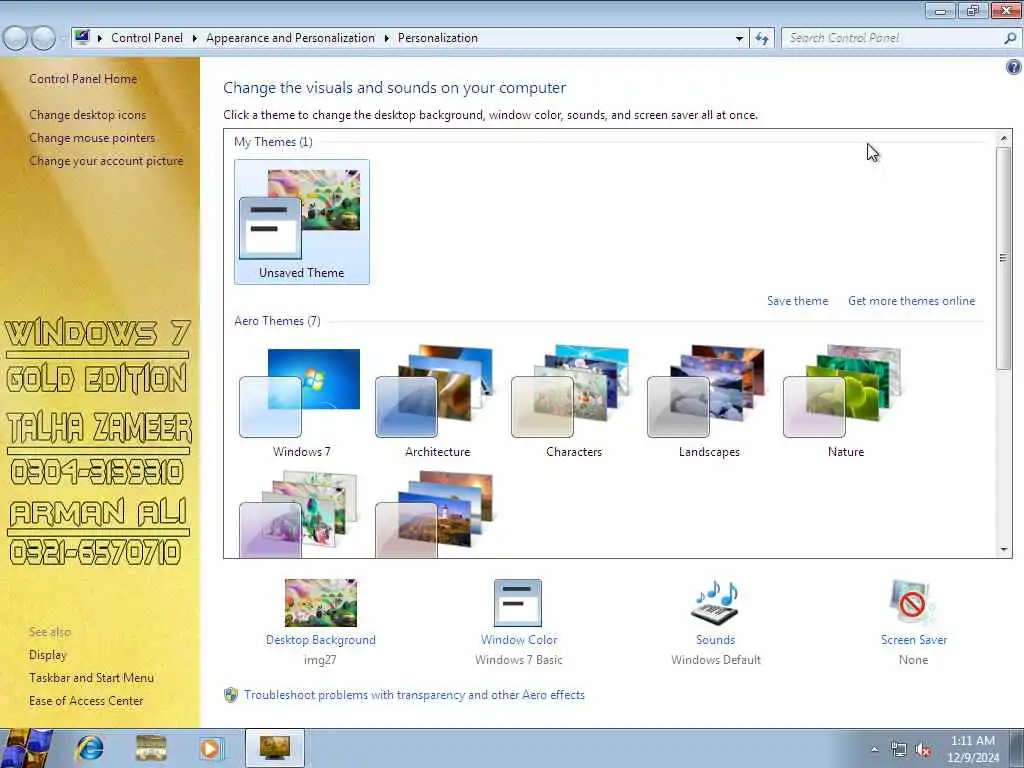
Task: Click the Refresh button in address bar
Action: coord(761,39)
